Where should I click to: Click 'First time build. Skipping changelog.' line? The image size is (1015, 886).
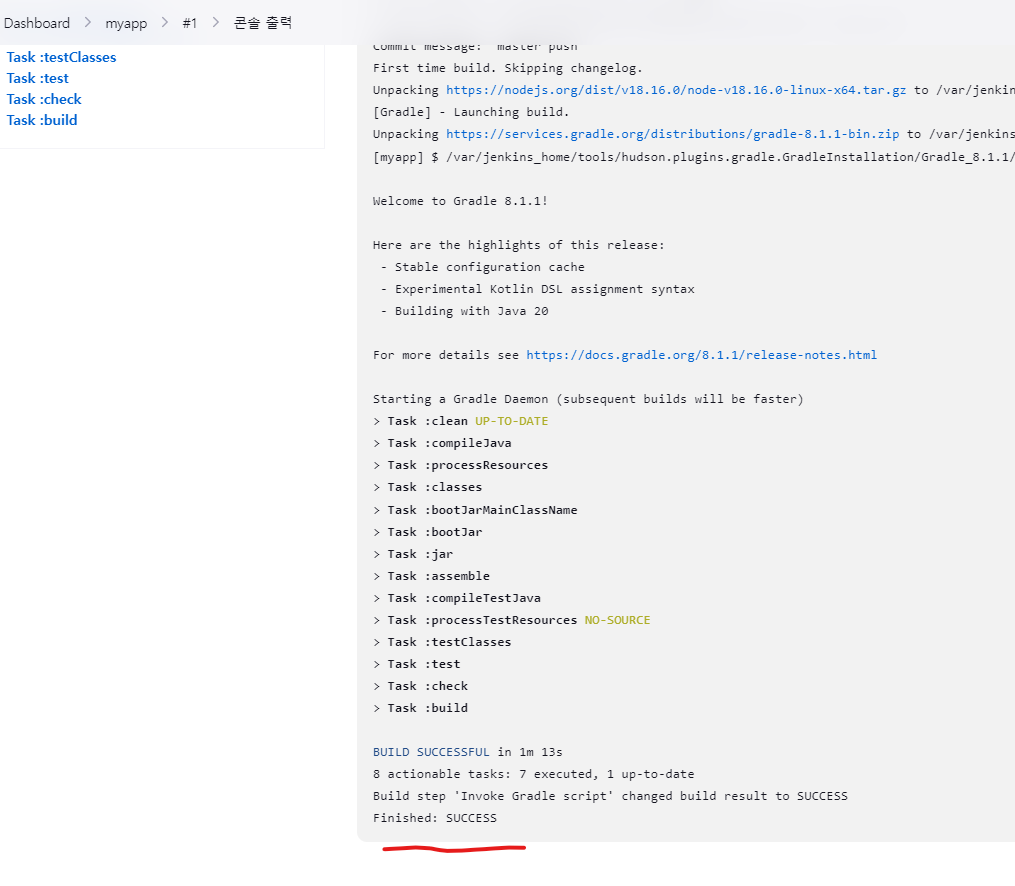tap(508, 68)
